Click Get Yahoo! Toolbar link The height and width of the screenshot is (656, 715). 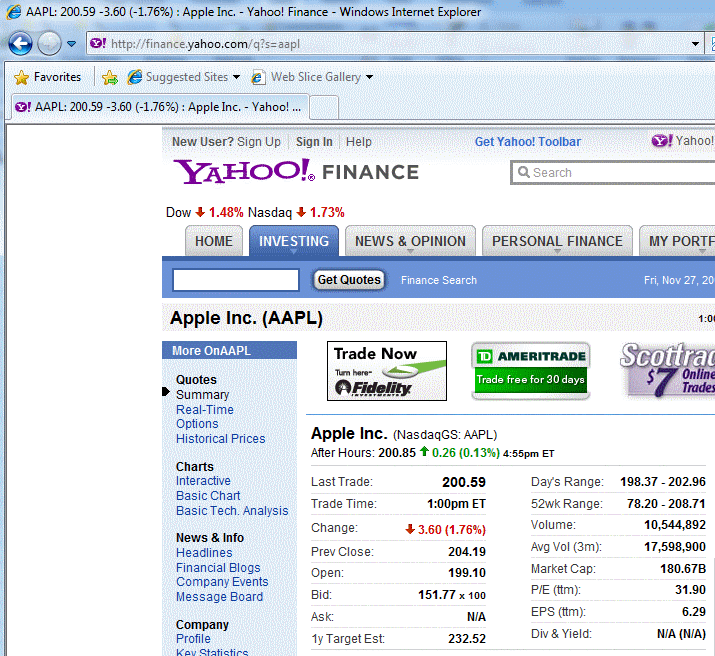528,142
